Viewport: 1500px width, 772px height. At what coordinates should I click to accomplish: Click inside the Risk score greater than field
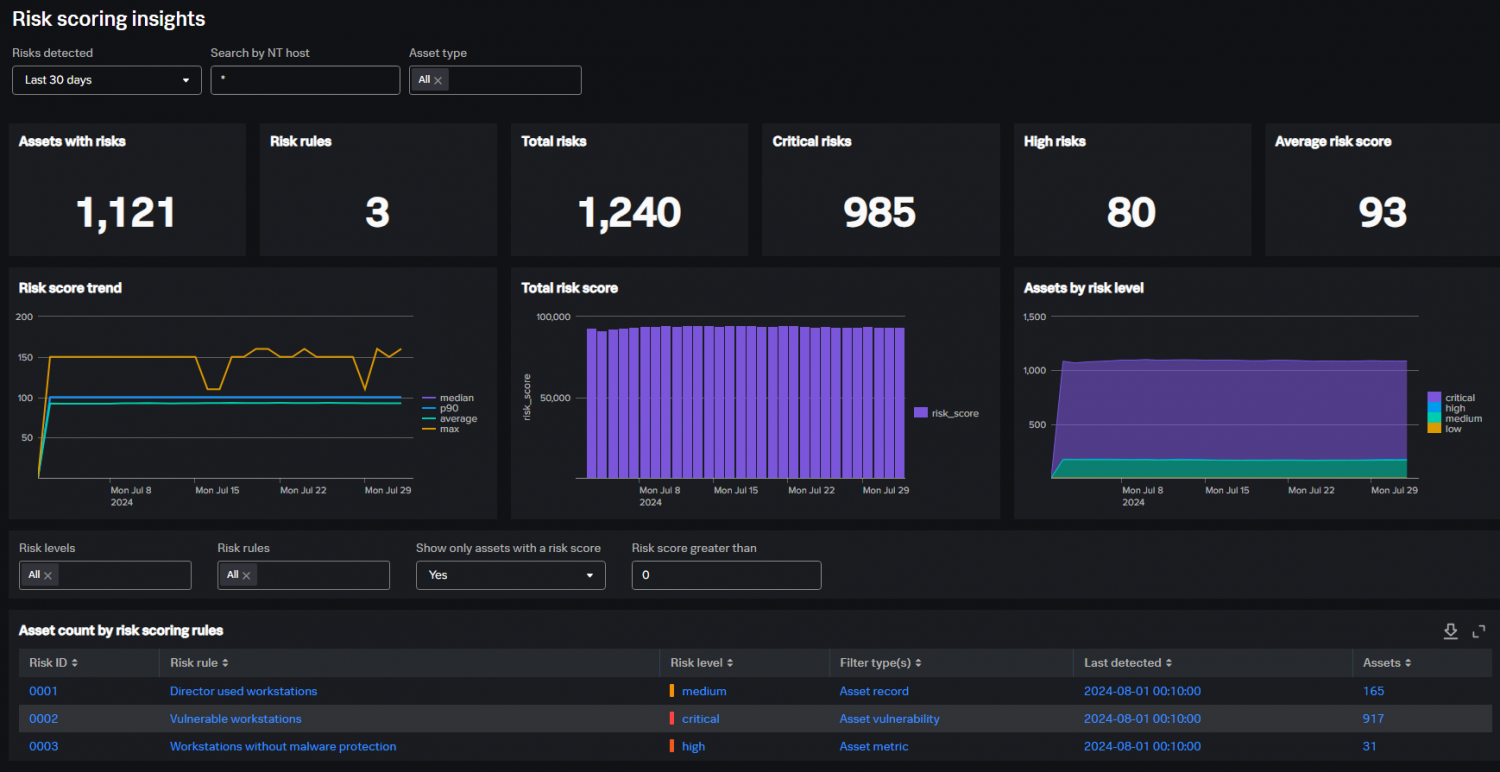point(726,575)
